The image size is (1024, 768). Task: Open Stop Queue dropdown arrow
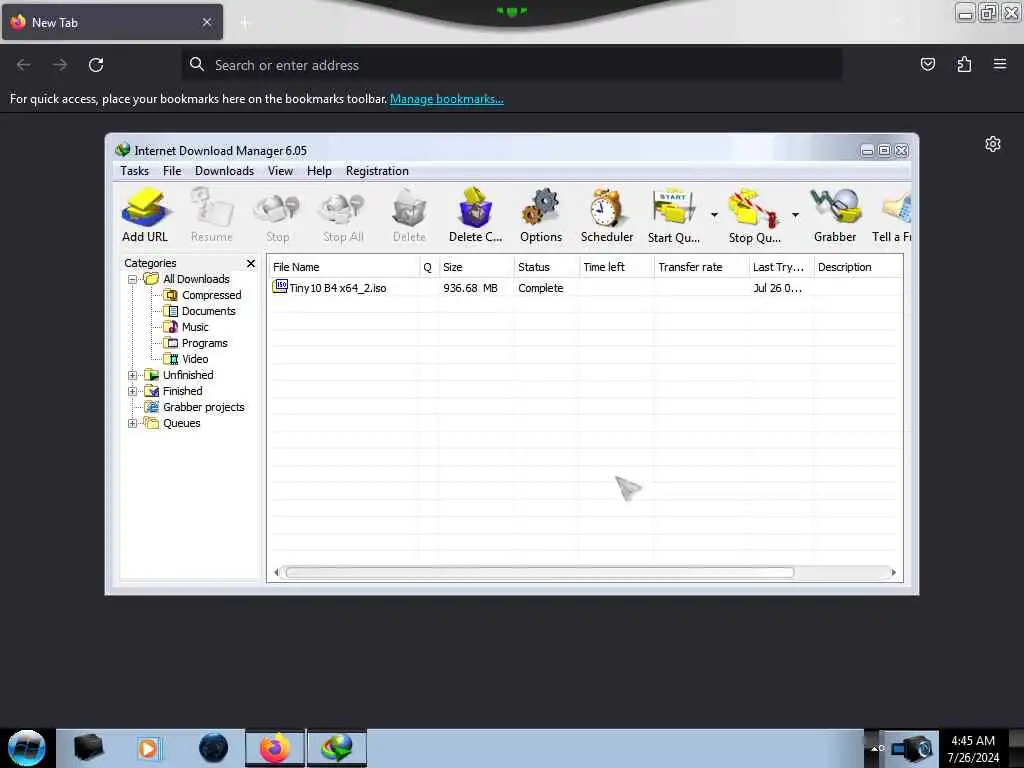(x=795, y=215)
